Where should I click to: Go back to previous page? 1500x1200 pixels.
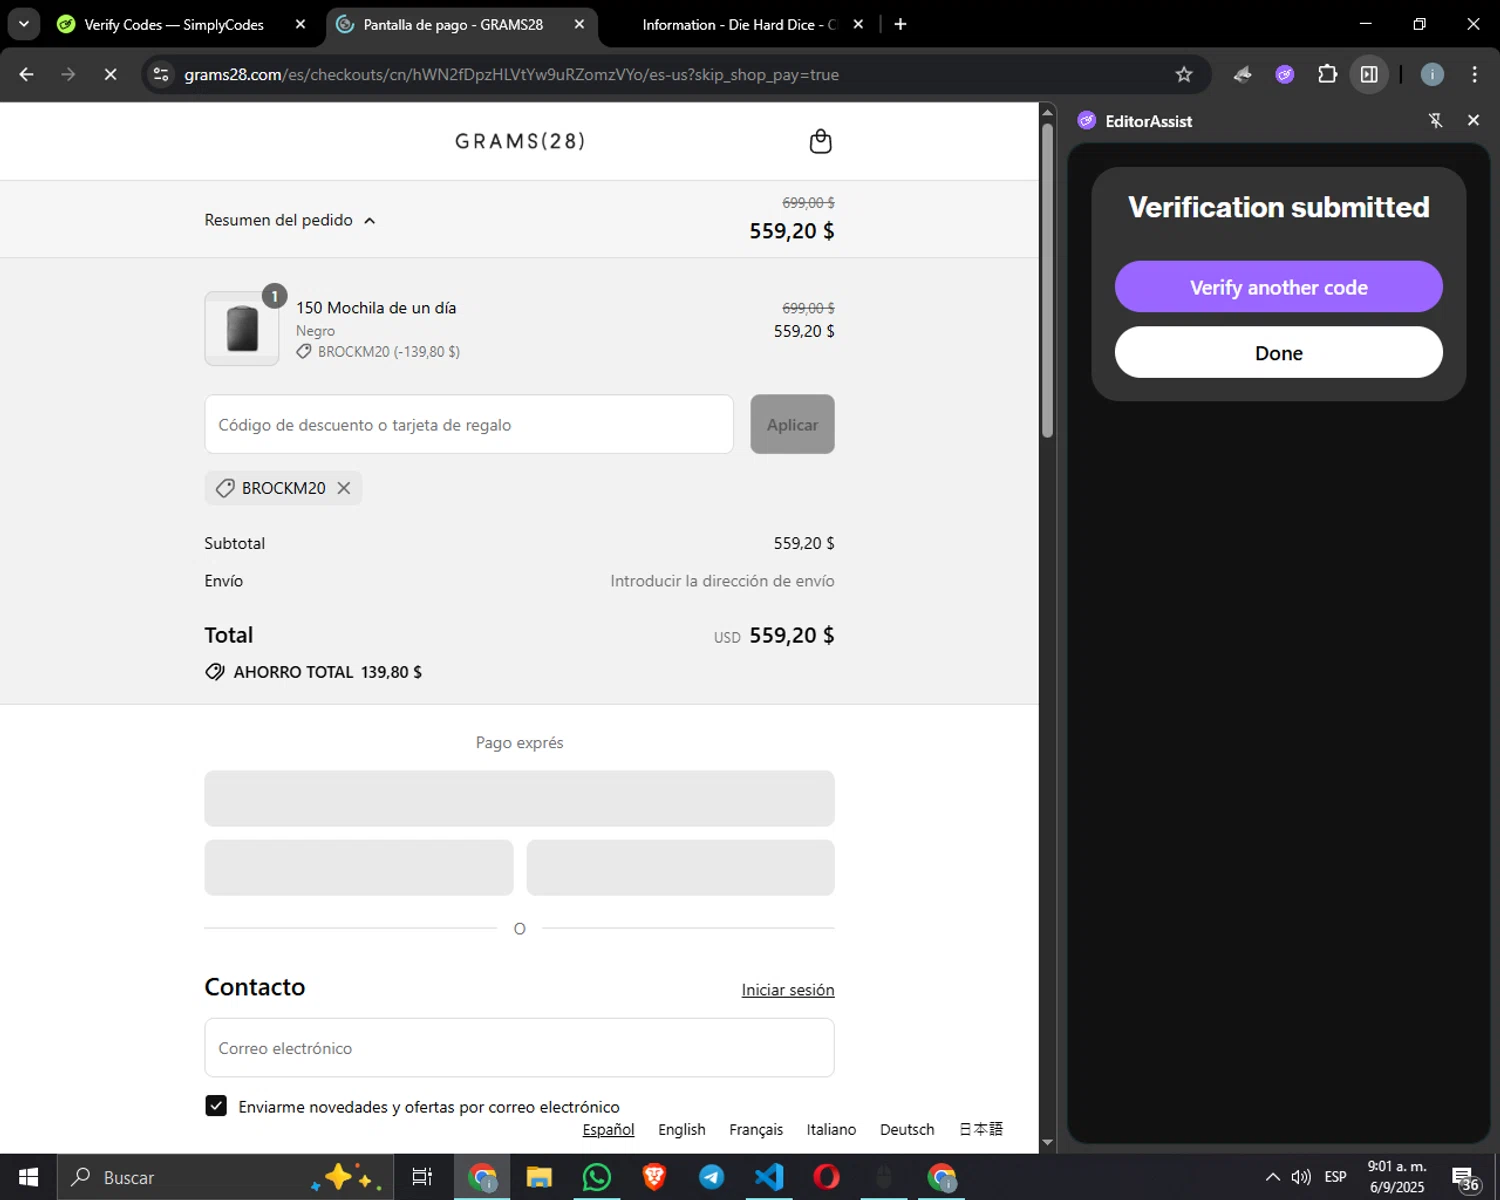click(x=27, y=74)
